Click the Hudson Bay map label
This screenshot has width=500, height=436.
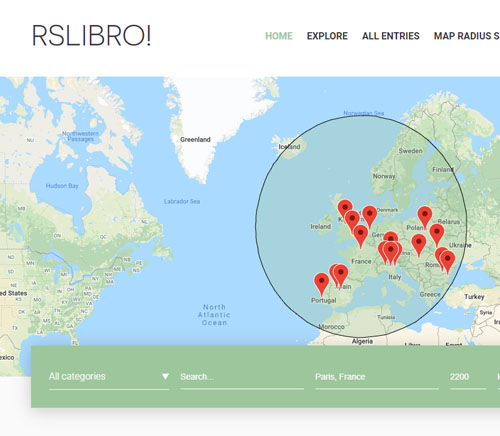[x=62, y=186]
